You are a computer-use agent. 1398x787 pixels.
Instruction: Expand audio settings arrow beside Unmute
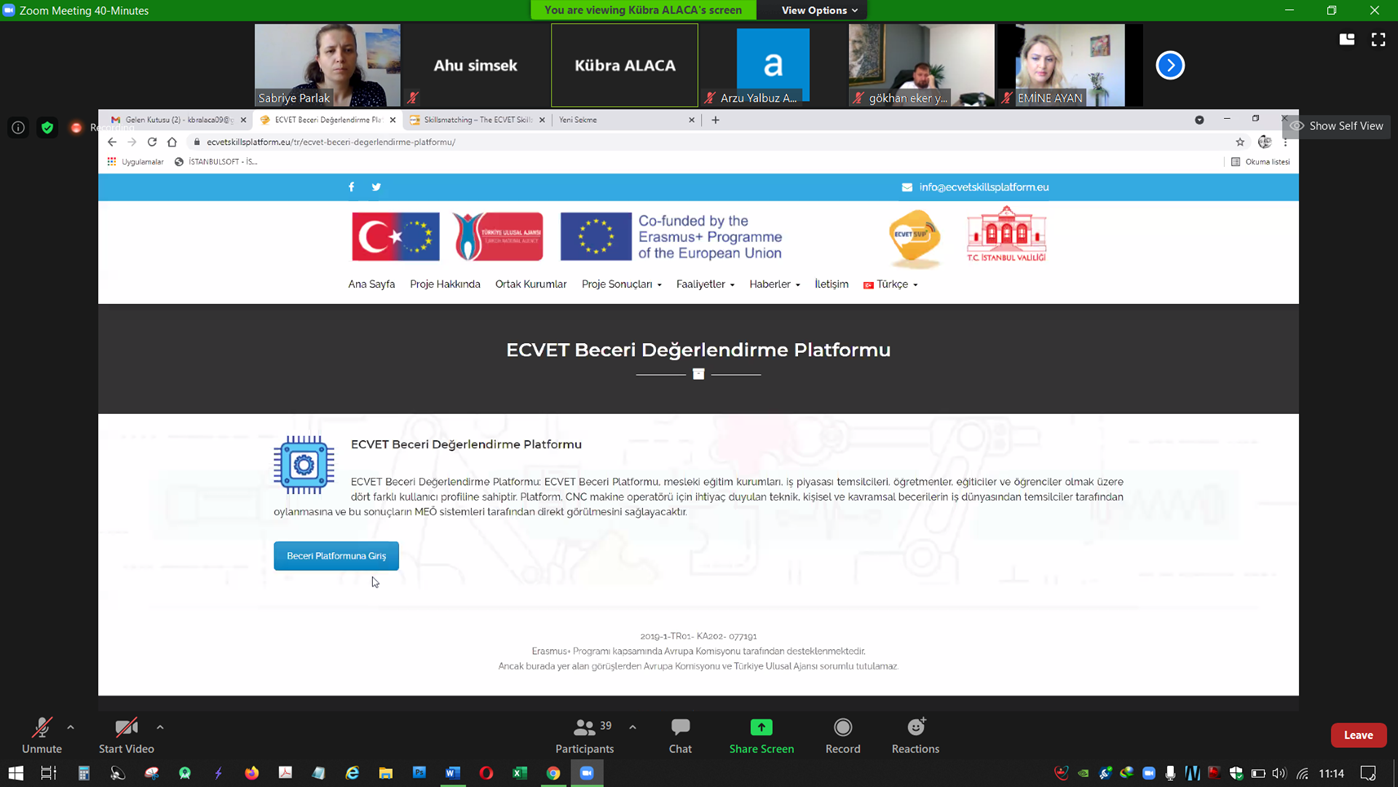coord(71,727)
